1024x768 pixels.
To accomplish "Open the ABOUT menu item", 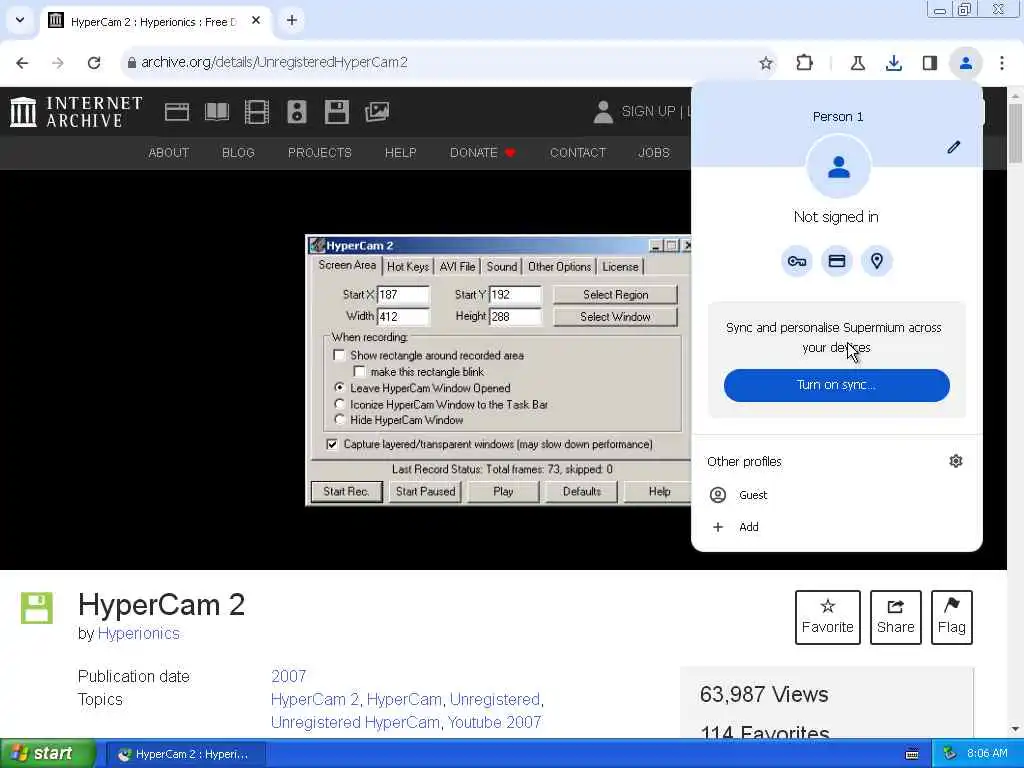I will pyautogui.click(x=168, y=153).
